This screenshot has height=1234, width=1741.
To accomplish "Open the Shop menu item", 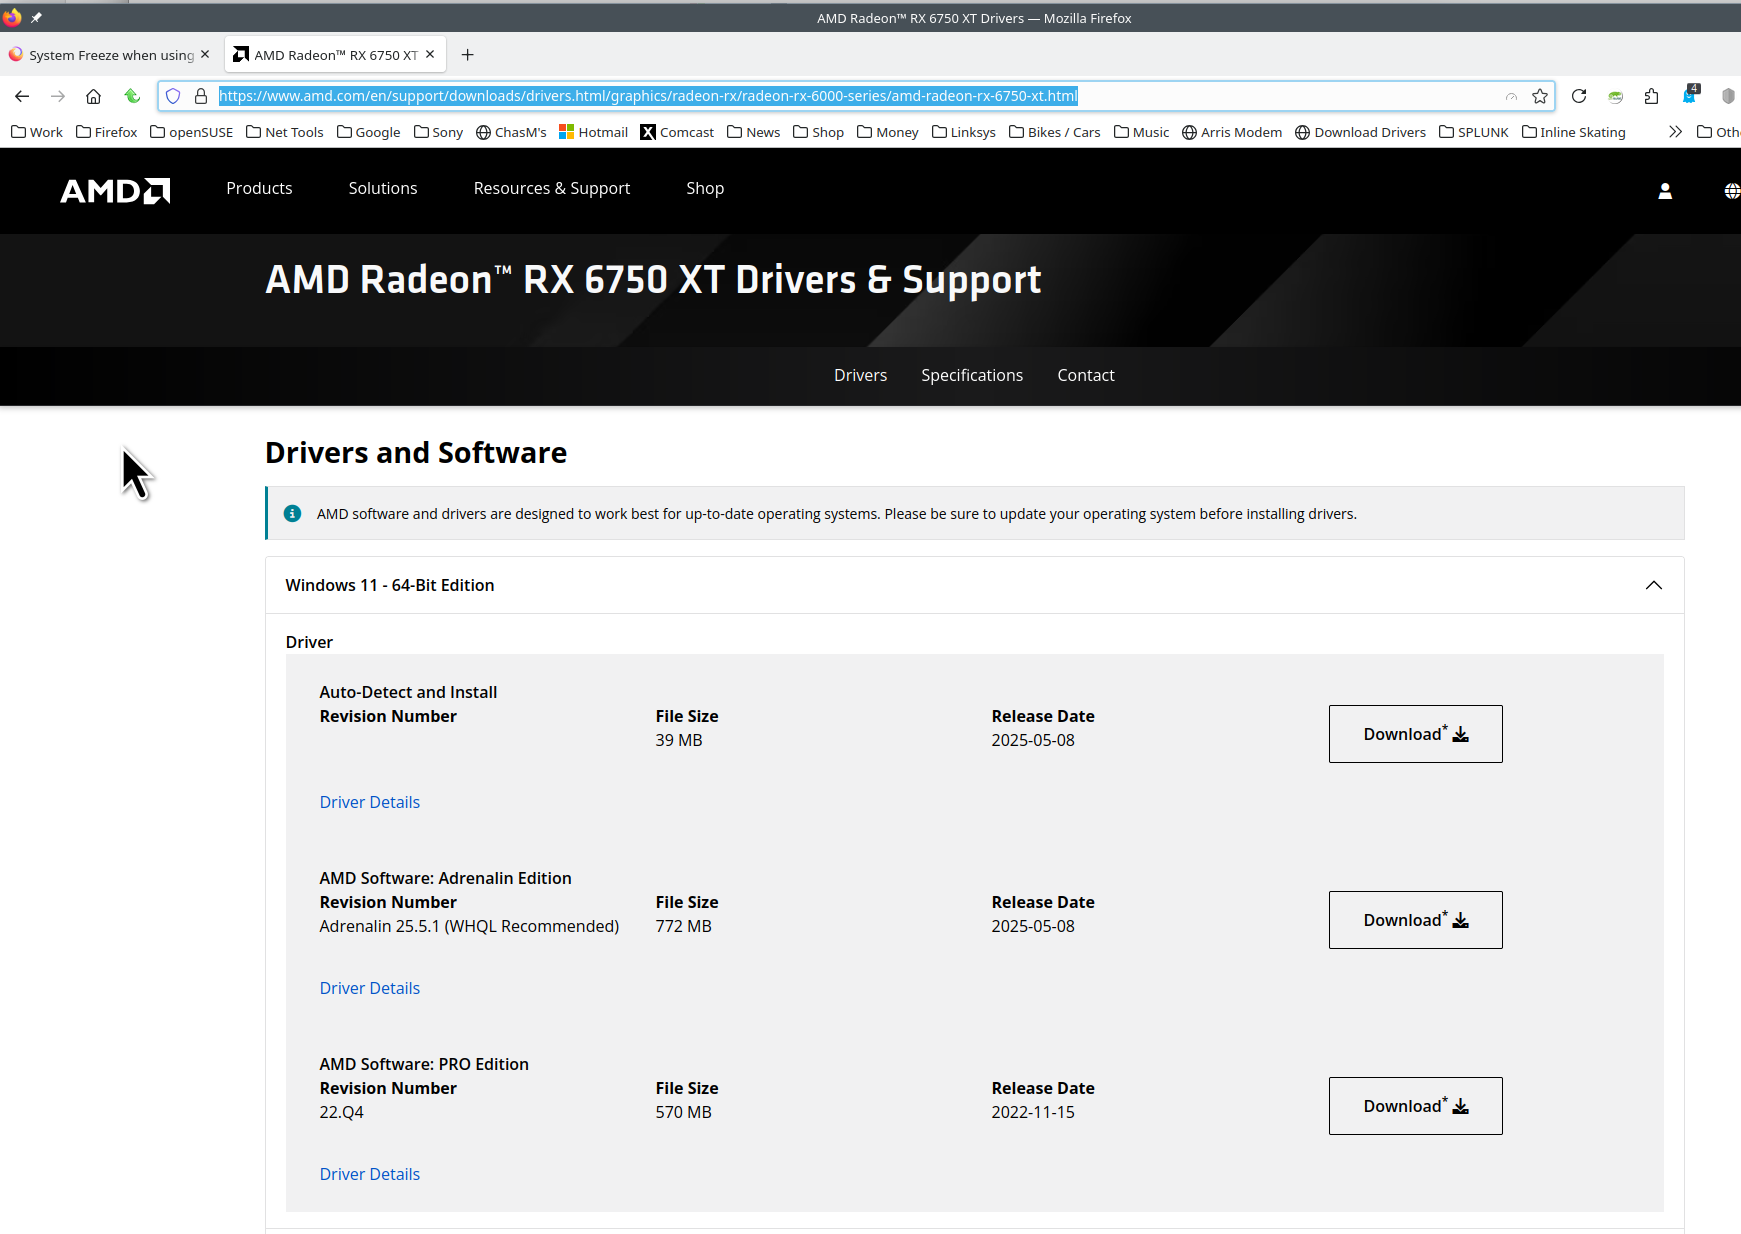I will click(705, 188).
